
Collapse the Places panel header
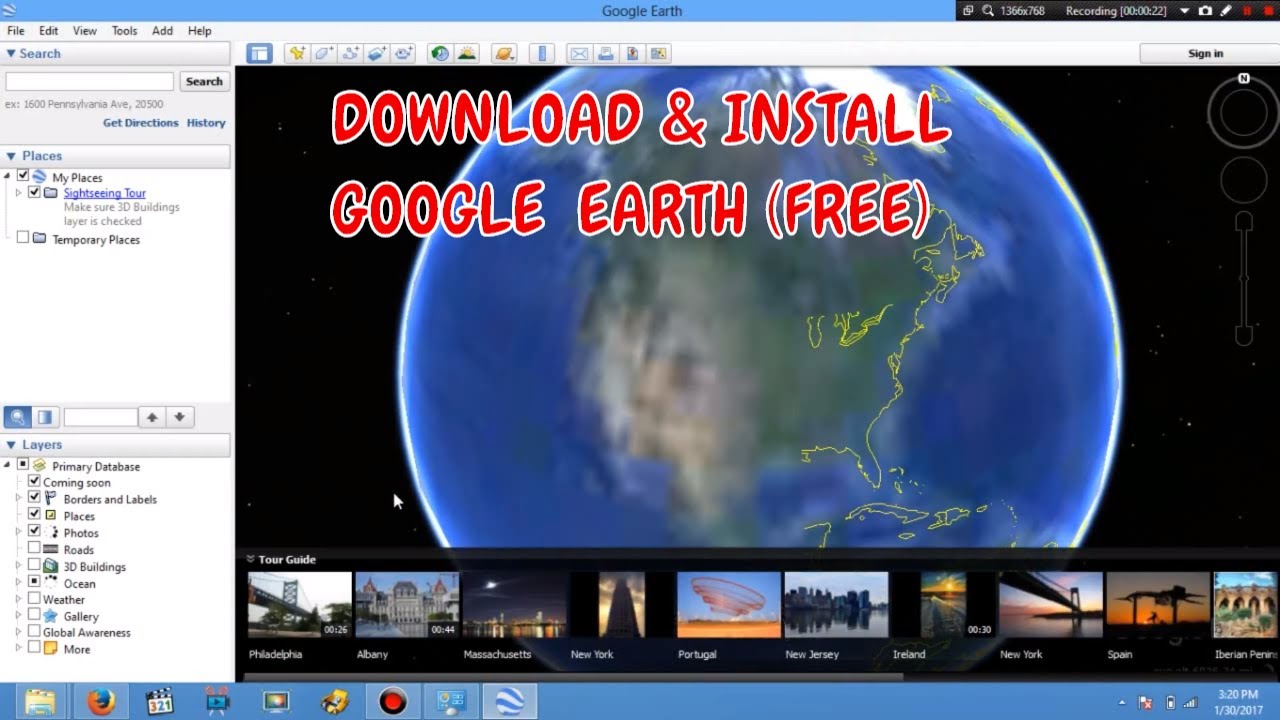pos(115,156)
